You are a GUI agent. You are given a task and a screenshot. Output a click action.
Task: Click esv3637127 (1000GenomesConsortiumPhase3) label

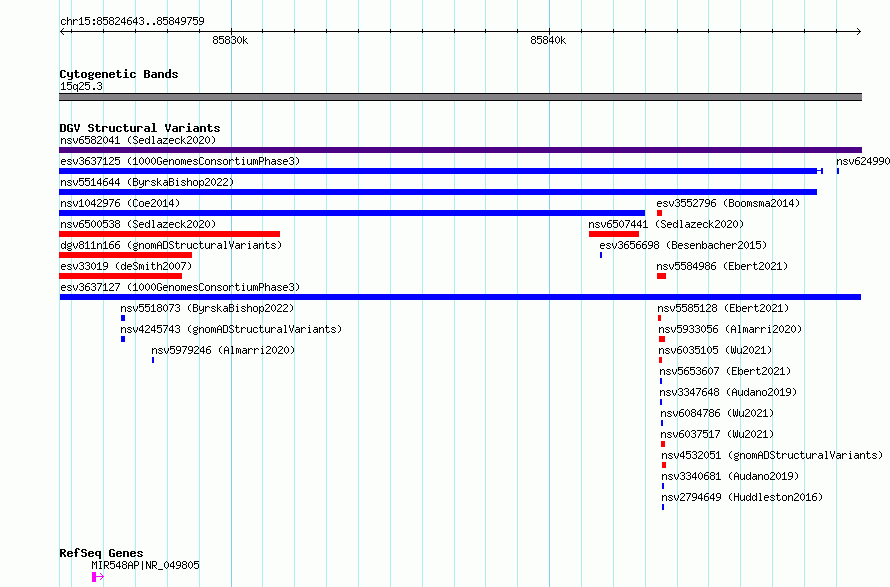pos(180,287)
